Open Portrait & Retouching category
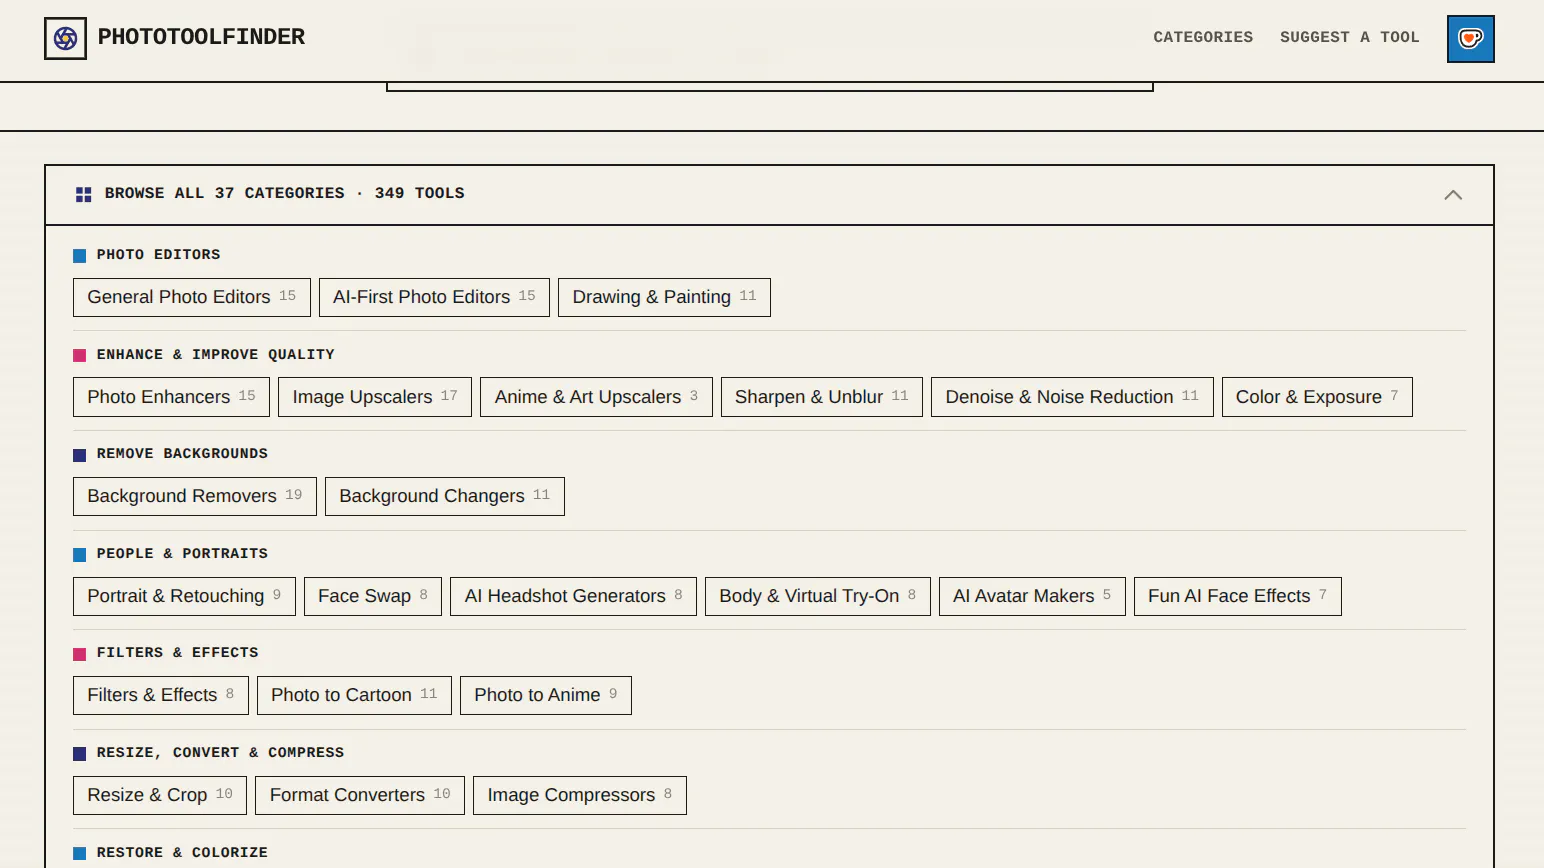Viewport: 1544px width, 868px height. (184, 596)
